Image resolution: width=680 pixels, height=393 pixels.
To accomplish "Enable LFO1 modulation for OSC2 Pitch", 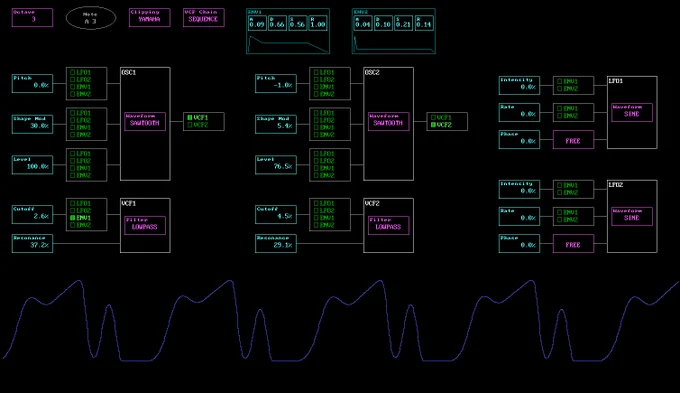I will coord(316,72).
